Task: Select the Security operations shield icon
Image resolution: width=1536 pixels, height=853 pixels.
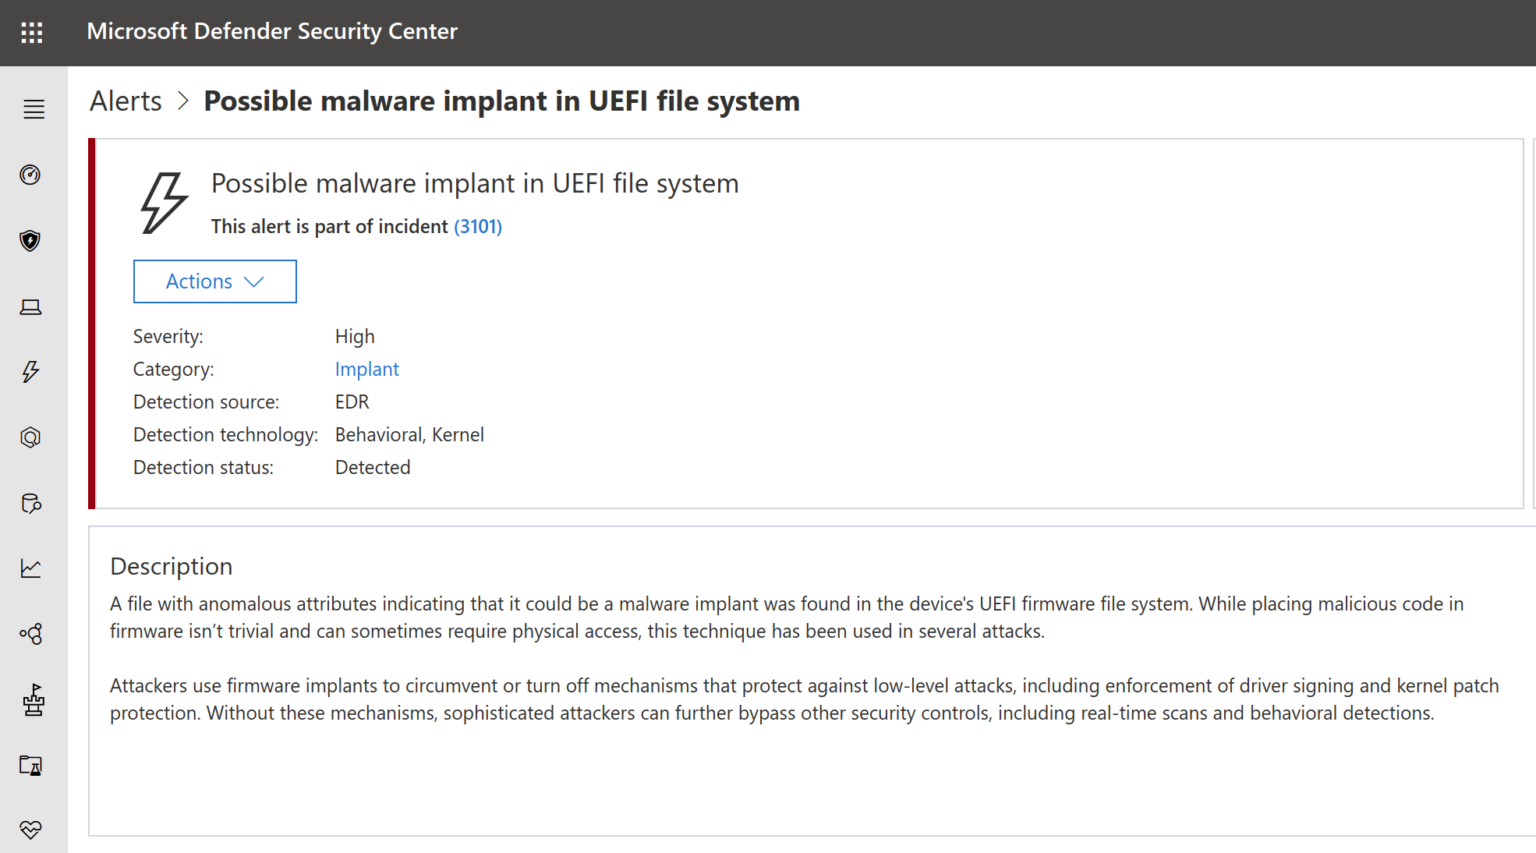Action: point(30,241)
